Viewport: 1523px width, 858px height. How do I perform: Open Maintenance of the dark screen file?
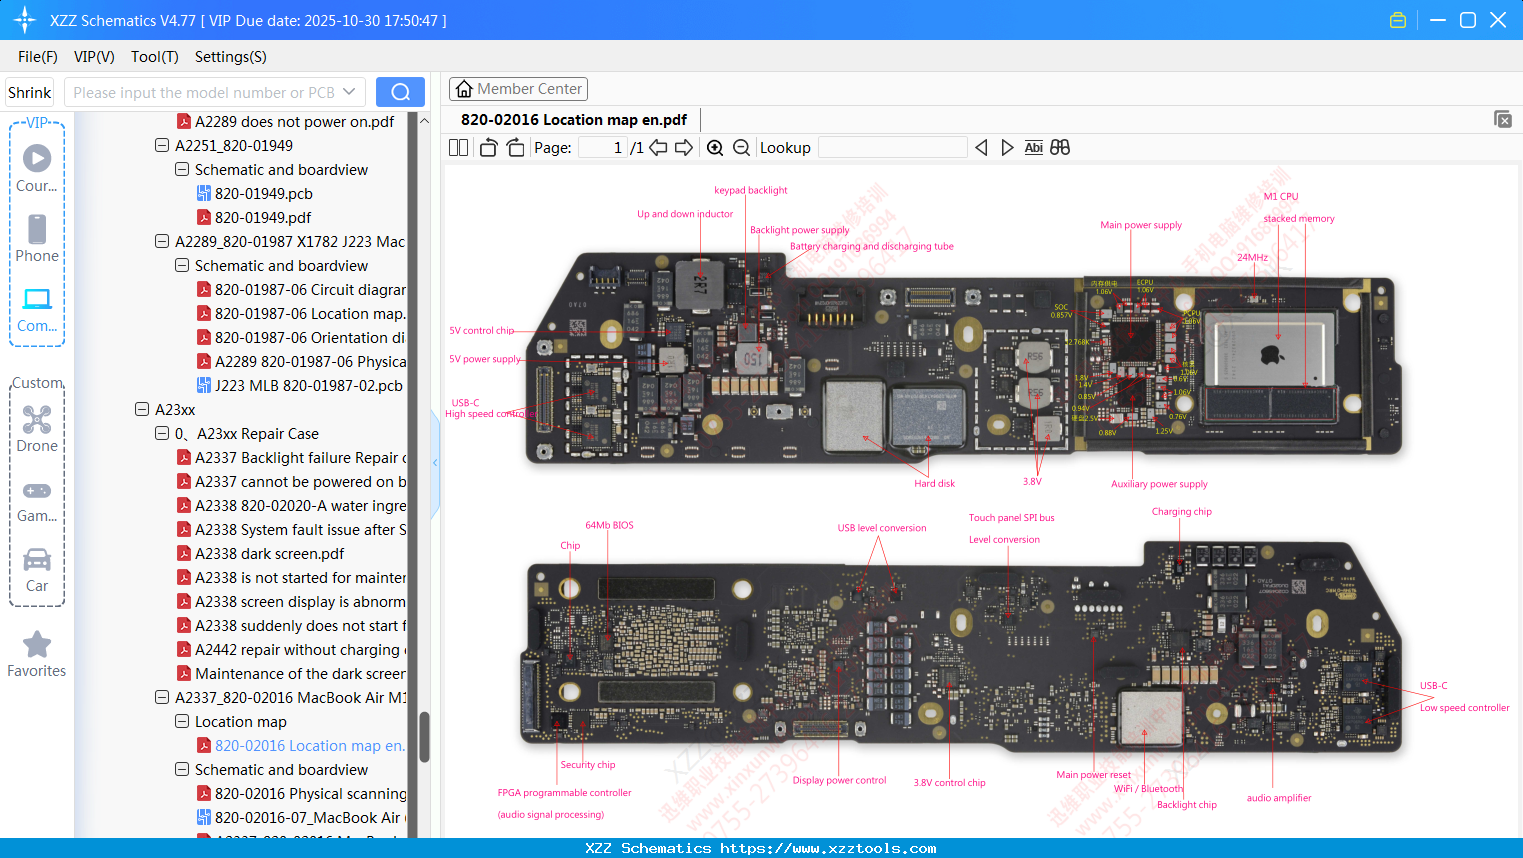291,673
